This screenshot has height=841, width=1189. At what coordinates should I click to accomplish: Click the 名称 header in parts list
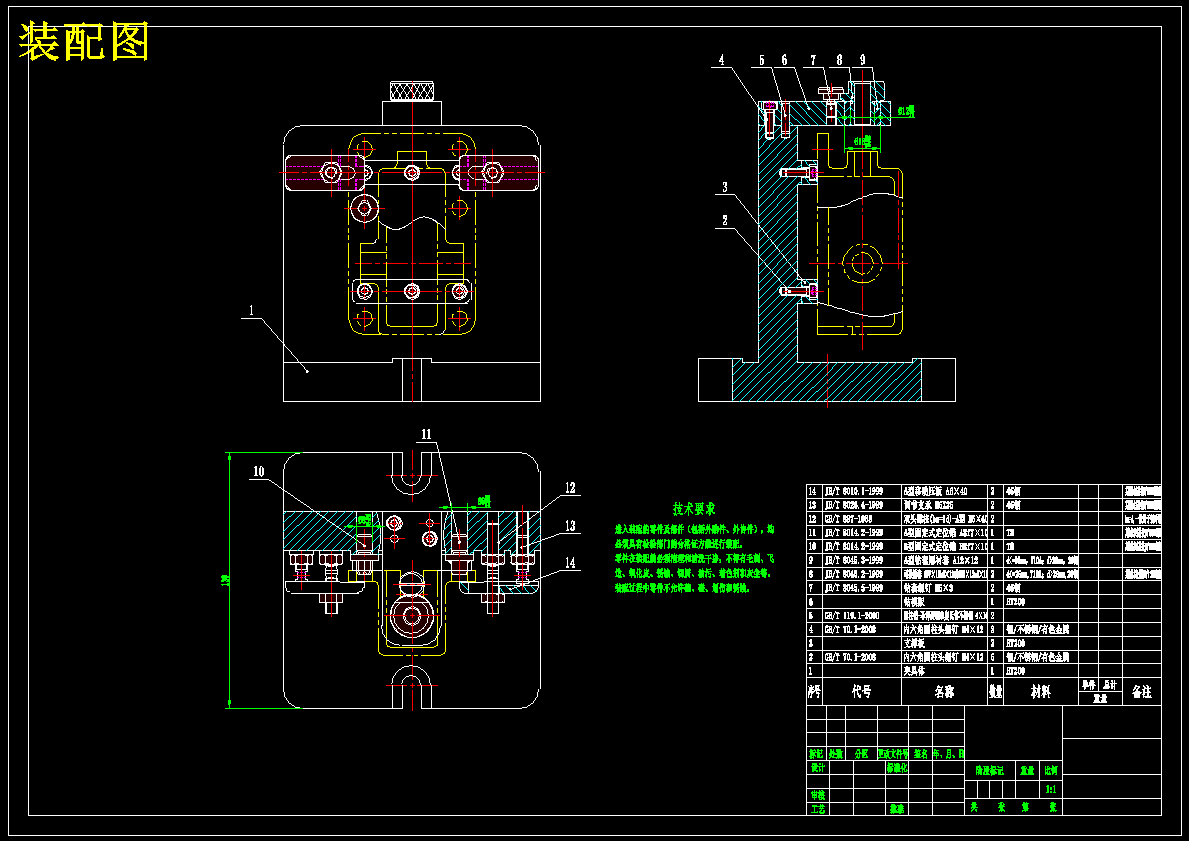coord(944,692)
